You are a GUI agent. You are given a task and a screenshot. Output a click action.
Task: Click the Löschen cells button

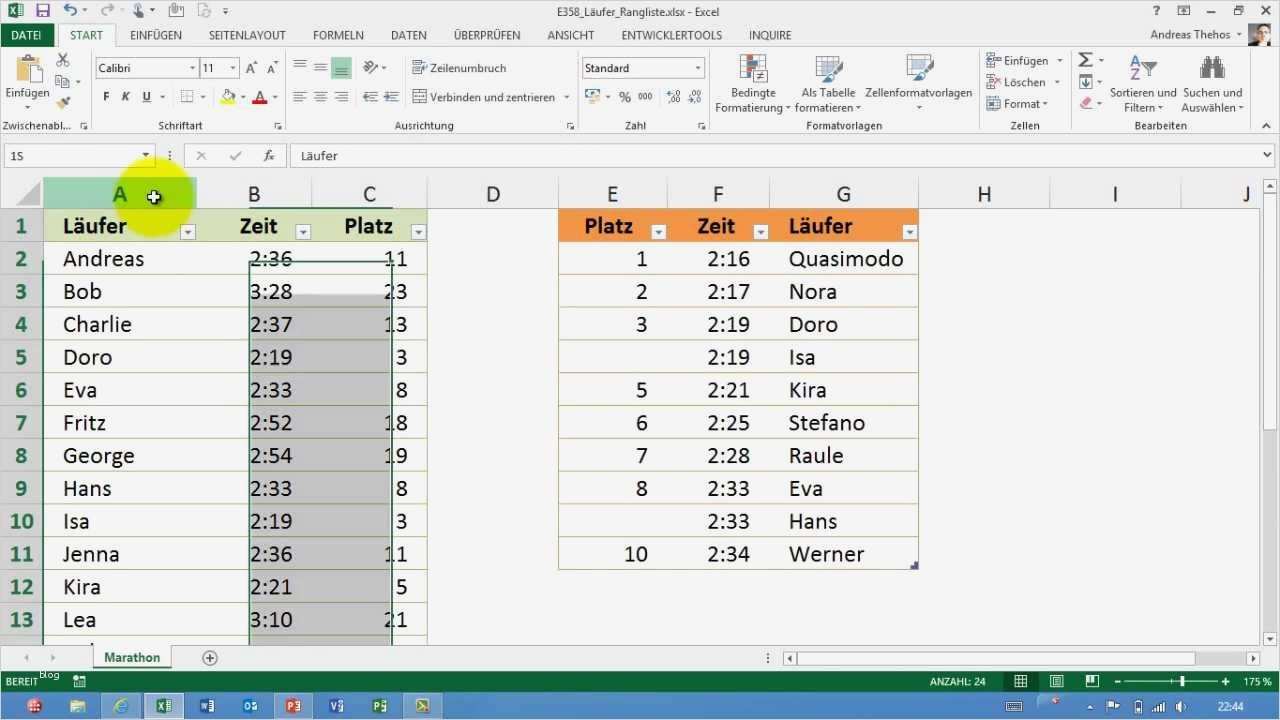point(1016,82)
